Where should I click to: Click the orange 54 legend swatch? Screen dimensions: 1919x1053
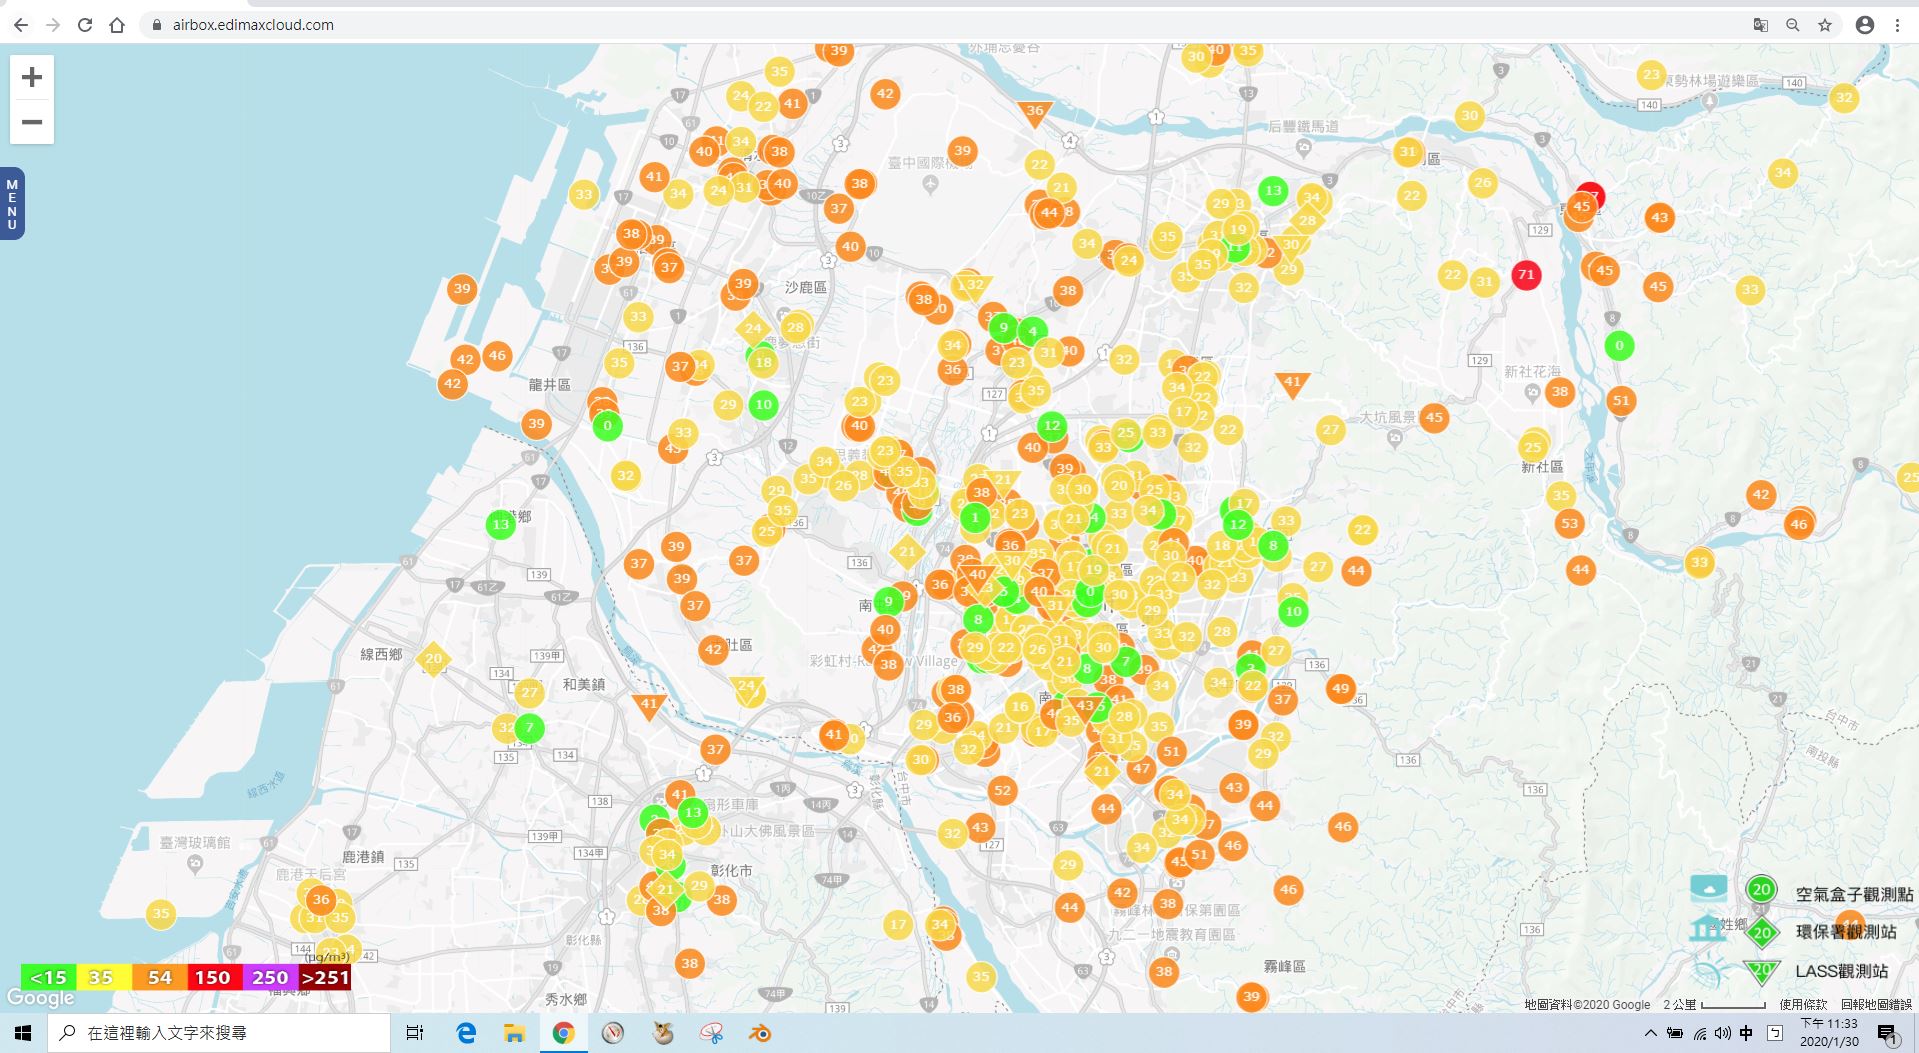point(159,978)
